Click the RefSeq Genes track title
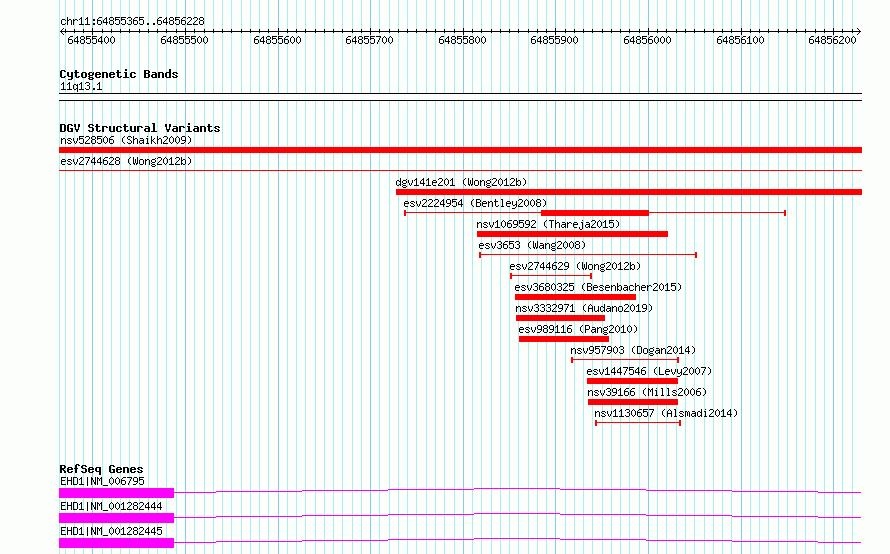This screenshot has height=554, width=890. tap(101, 469)
